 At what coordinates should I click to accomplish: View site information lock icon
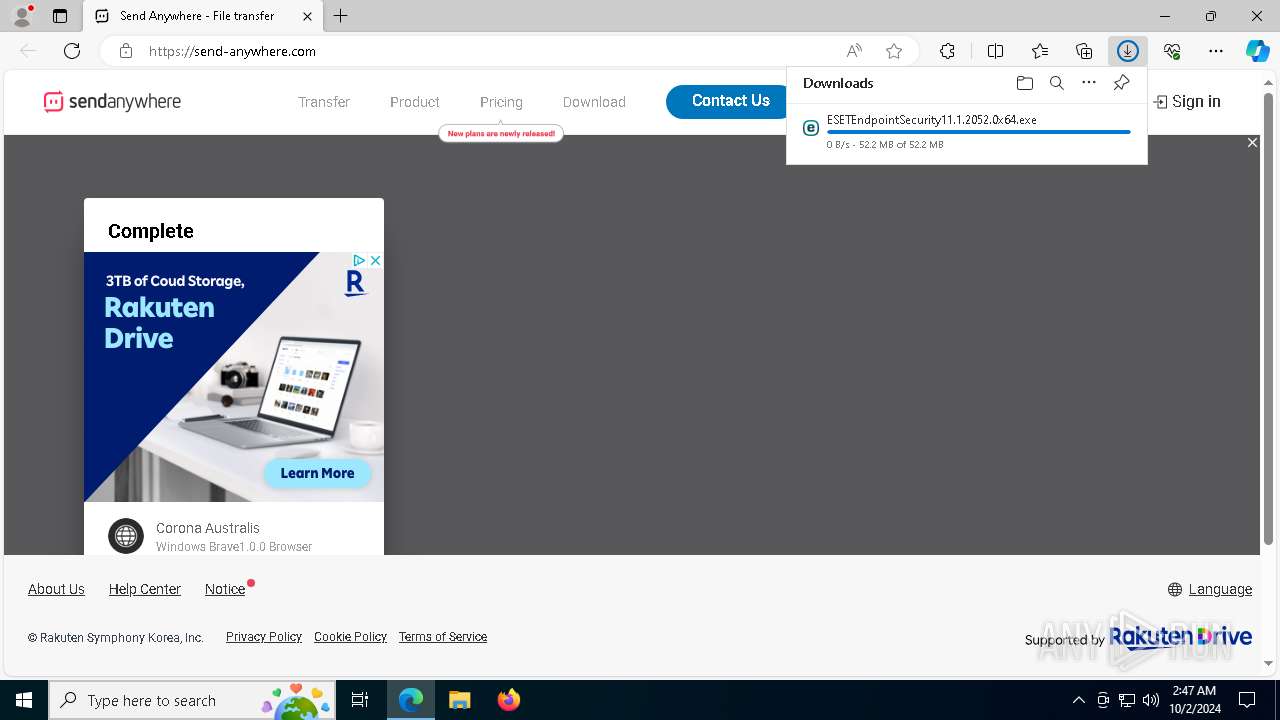(125, 51)
